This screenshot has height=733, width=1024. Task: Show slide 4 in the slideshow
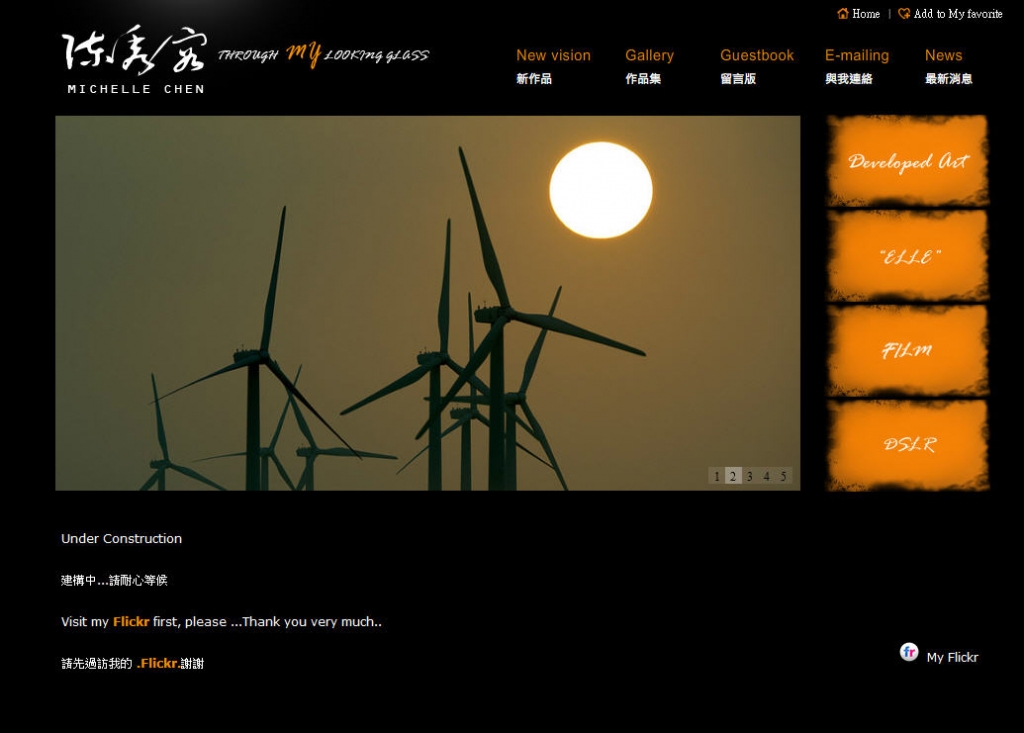click(x=767, y=476)
